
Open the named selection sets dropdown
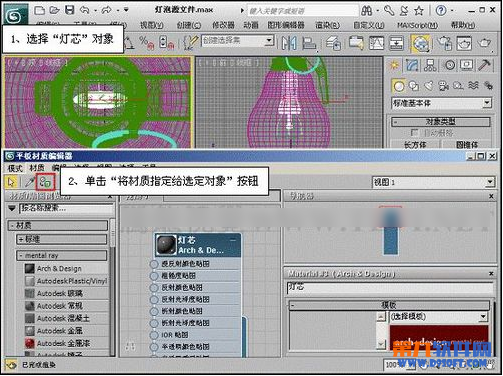269,41
